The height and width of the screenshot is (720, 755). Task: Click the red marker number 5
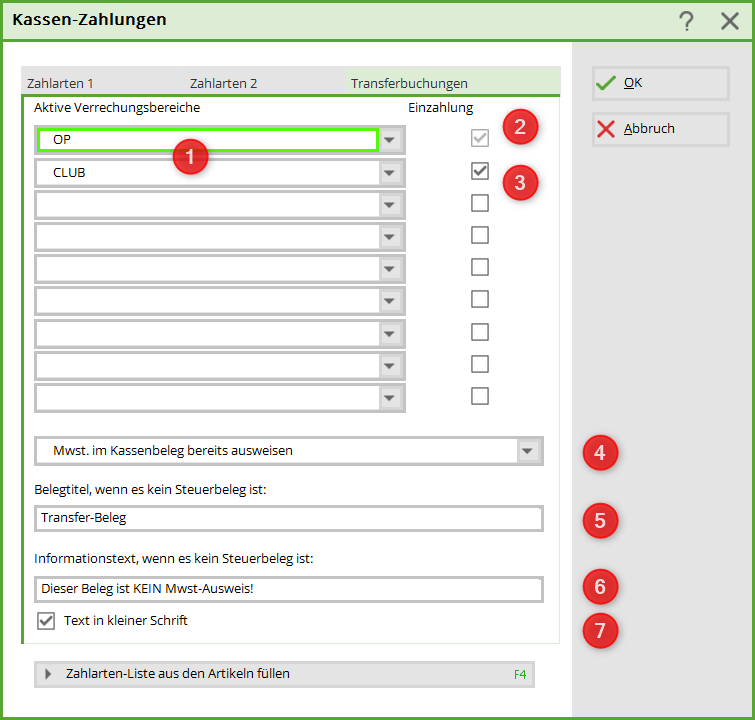[600, 520]
